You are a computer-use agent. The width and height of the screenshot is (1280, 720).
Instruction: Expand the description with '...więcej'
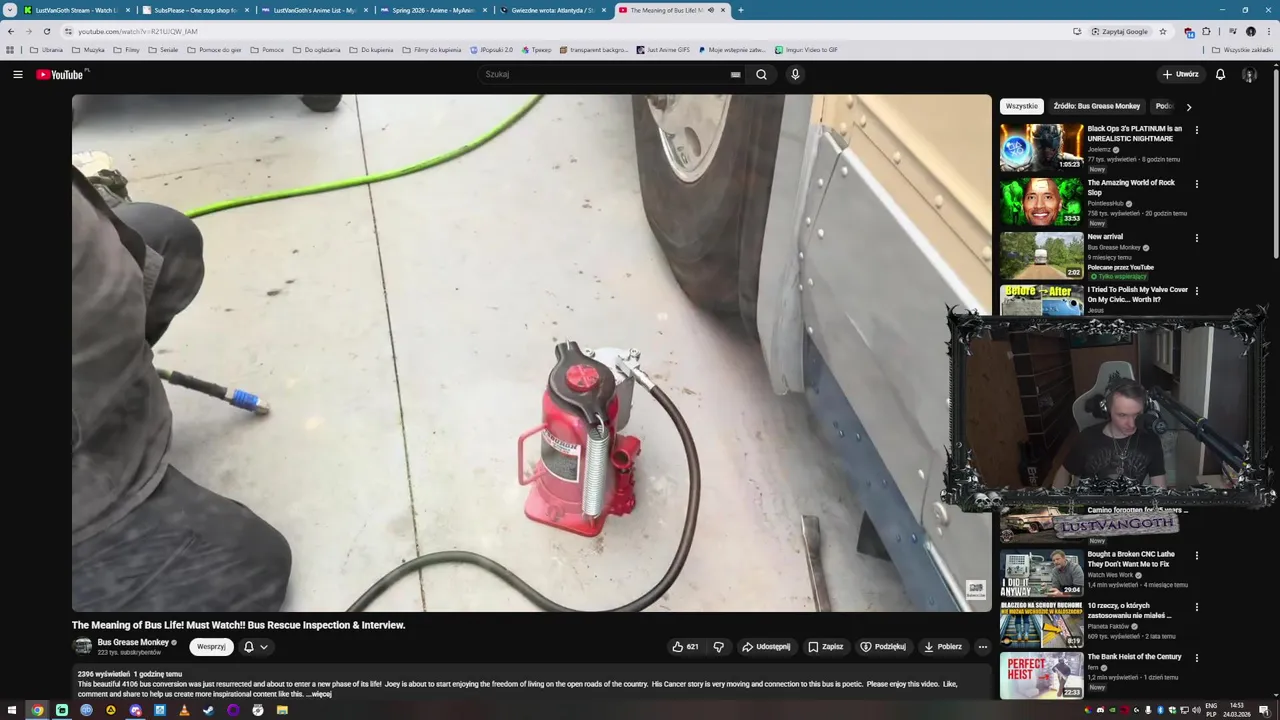320,693
